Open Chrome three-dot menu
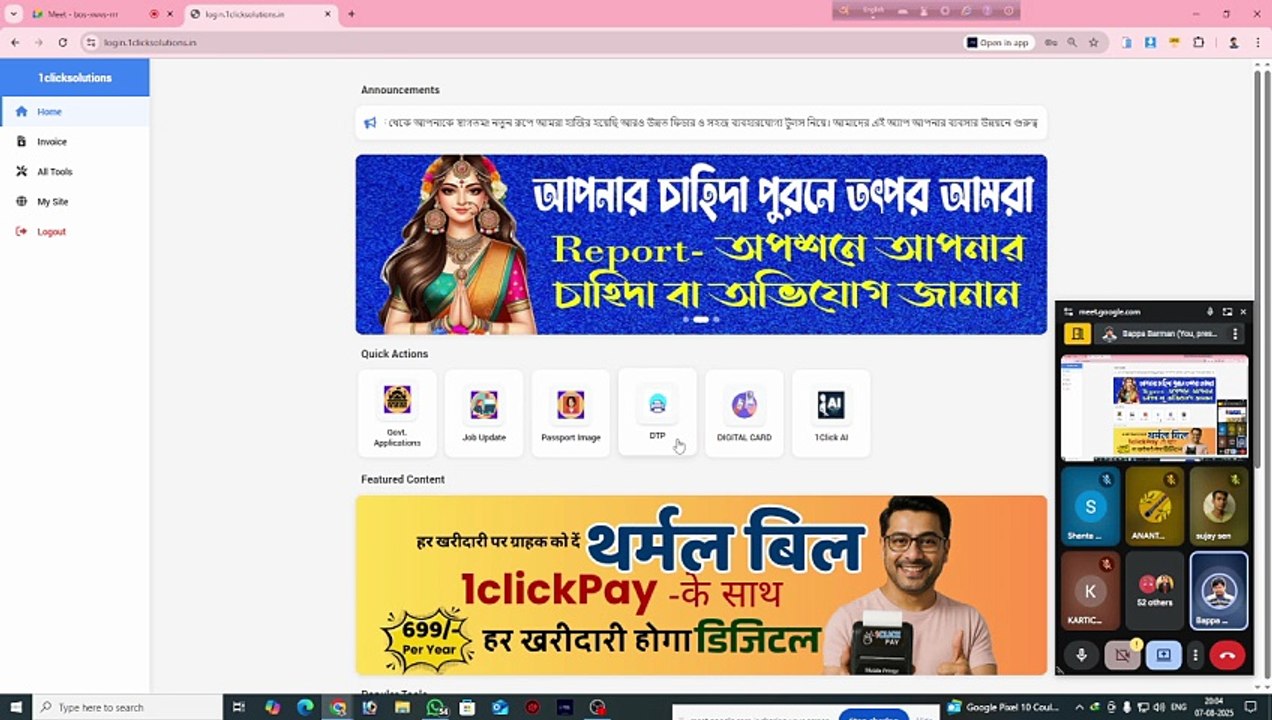Image resolution: width=1272 pixels, height=720 pixels. (1257, 43)
